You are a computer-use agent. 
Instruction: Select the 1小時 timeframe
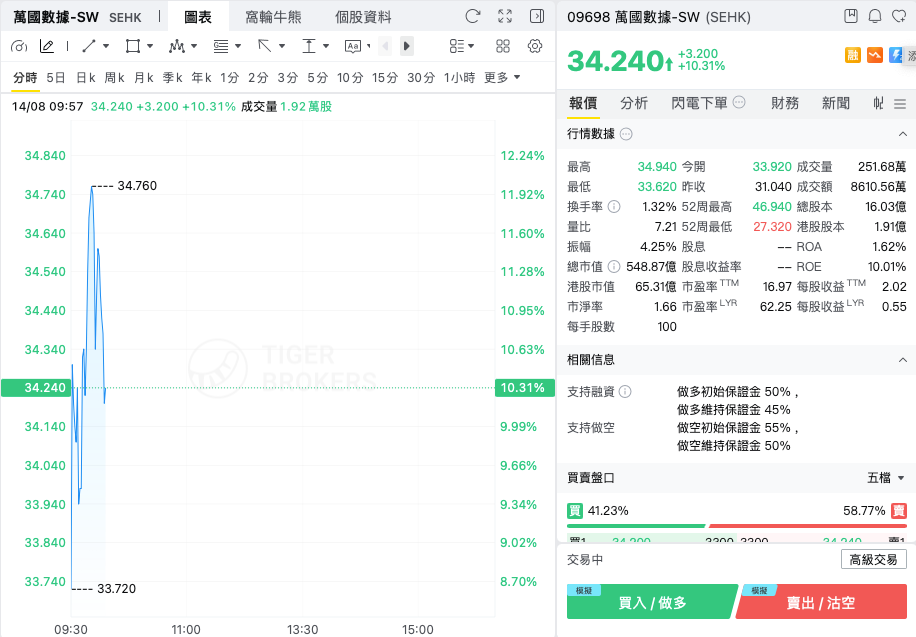click(459, 77)
